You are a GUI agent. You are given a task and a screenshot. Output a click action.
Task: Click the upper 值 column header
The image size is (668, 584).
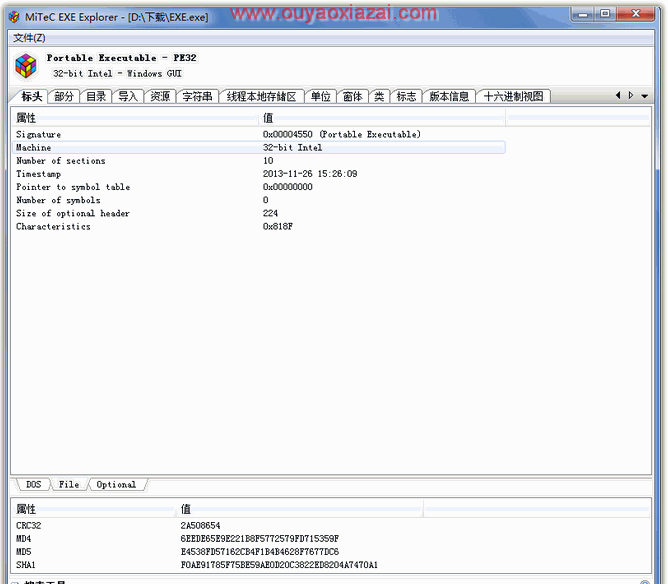pos(382,118)
